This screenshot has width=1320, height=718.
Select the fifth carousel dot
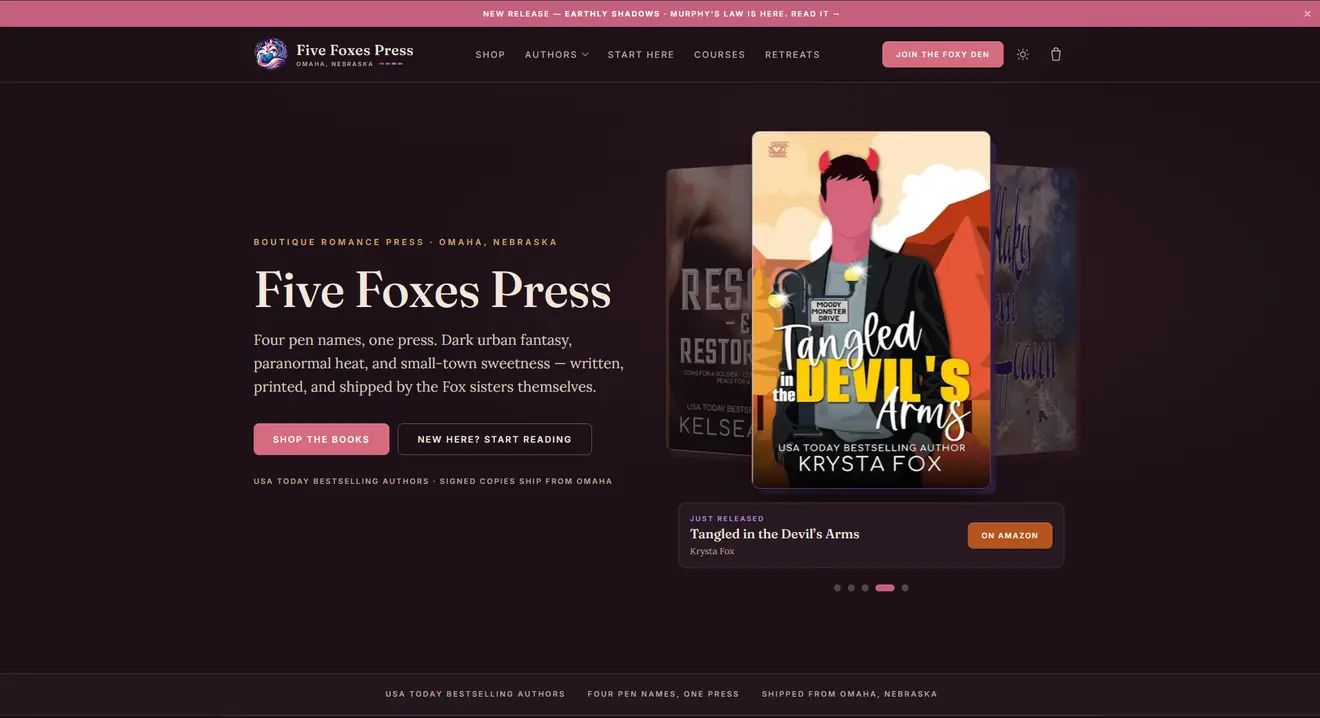point(905,588)
